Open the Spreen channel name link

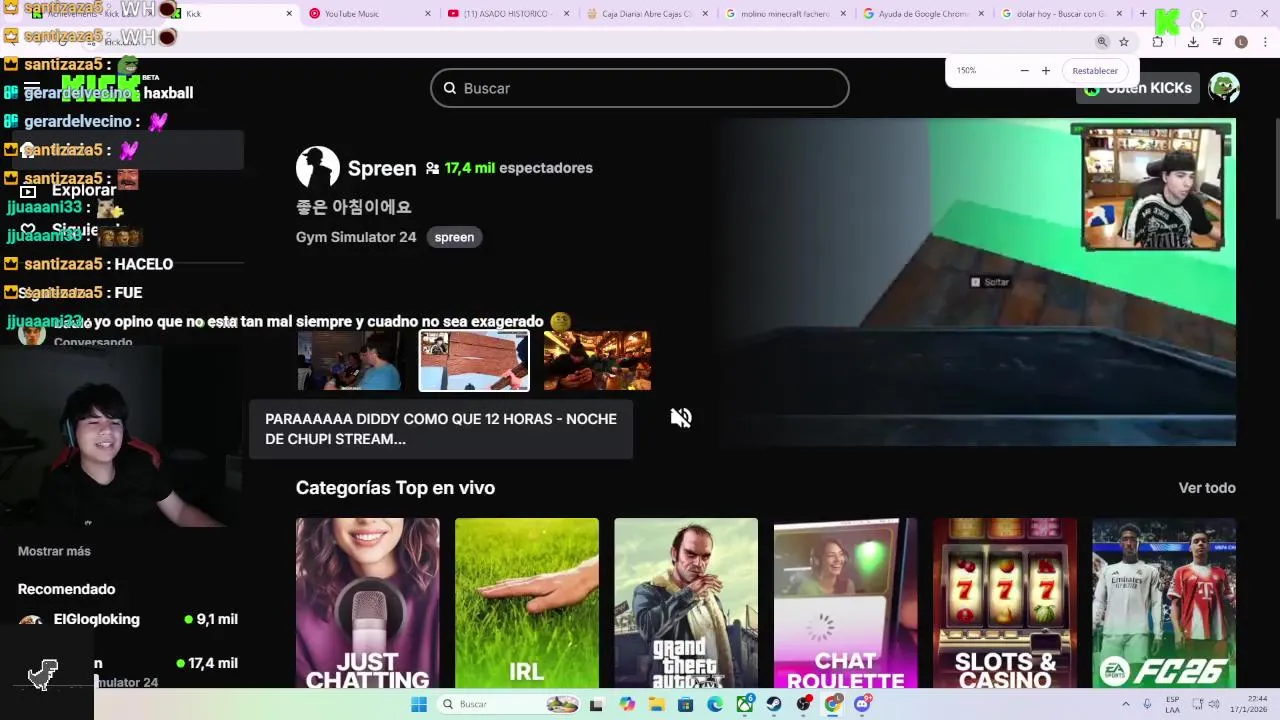click(382, 168)
